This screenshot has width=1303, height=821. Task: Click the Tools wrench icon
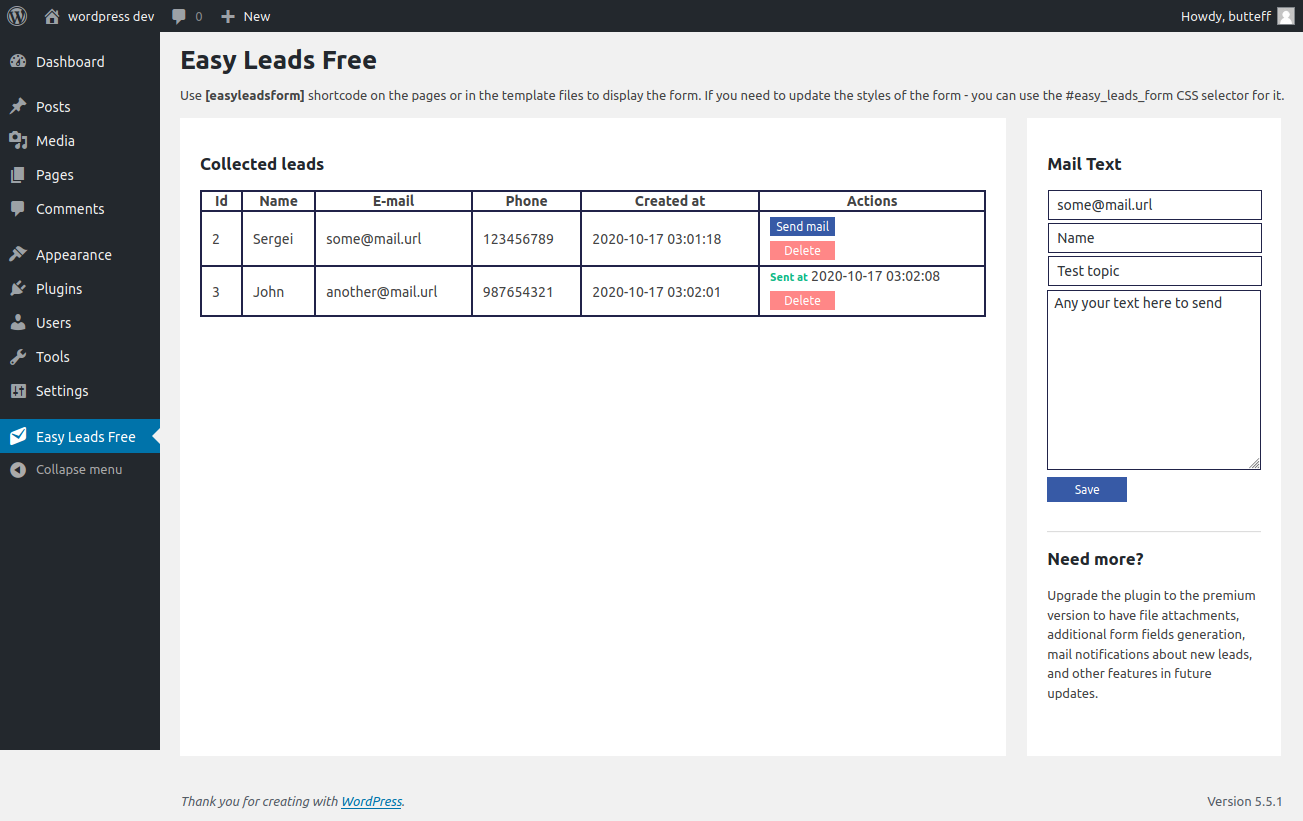(18, 357)
